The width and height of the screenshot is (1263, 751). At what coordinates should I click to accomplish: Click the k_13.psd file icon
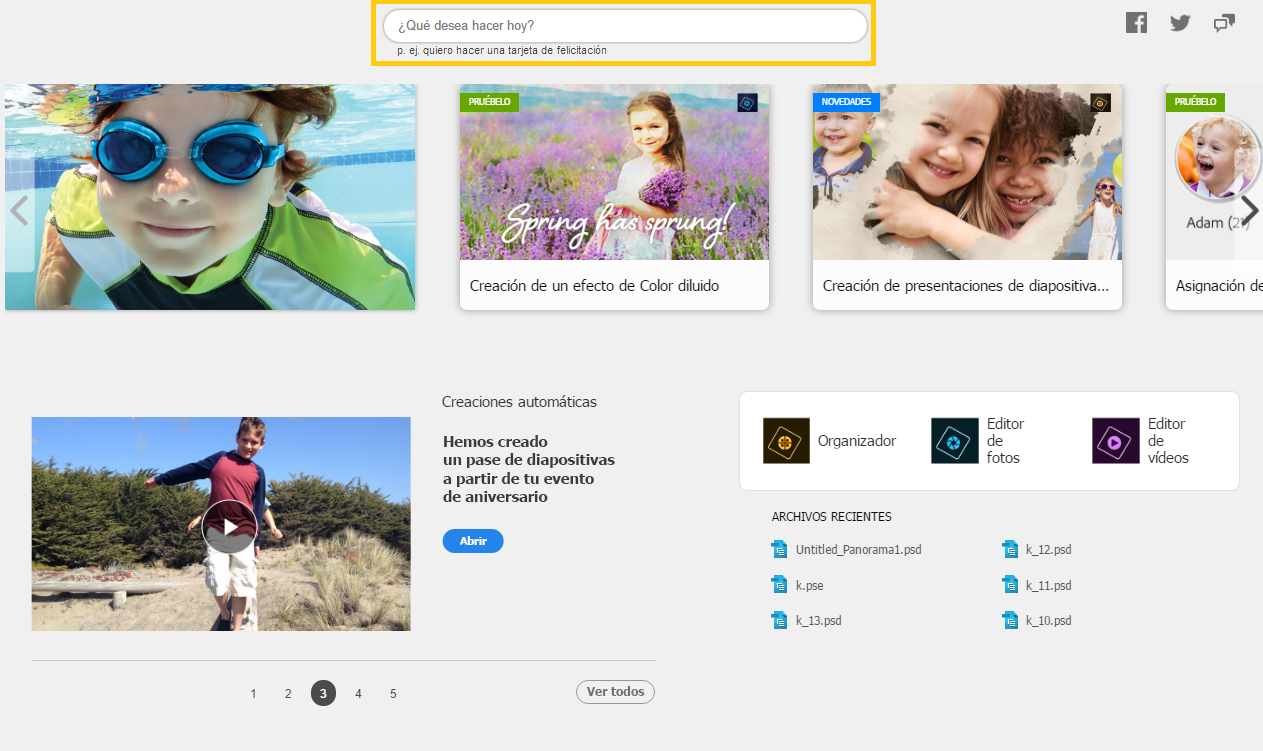pos(780,620)
